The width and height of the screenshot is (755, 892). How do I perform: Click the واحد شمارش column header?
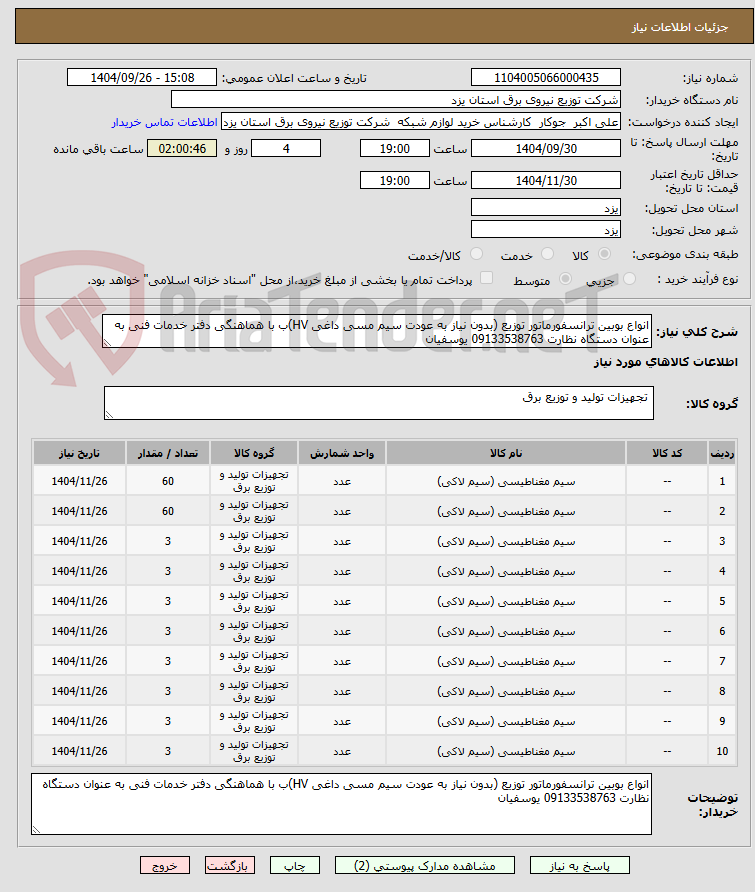pos(341,453)
